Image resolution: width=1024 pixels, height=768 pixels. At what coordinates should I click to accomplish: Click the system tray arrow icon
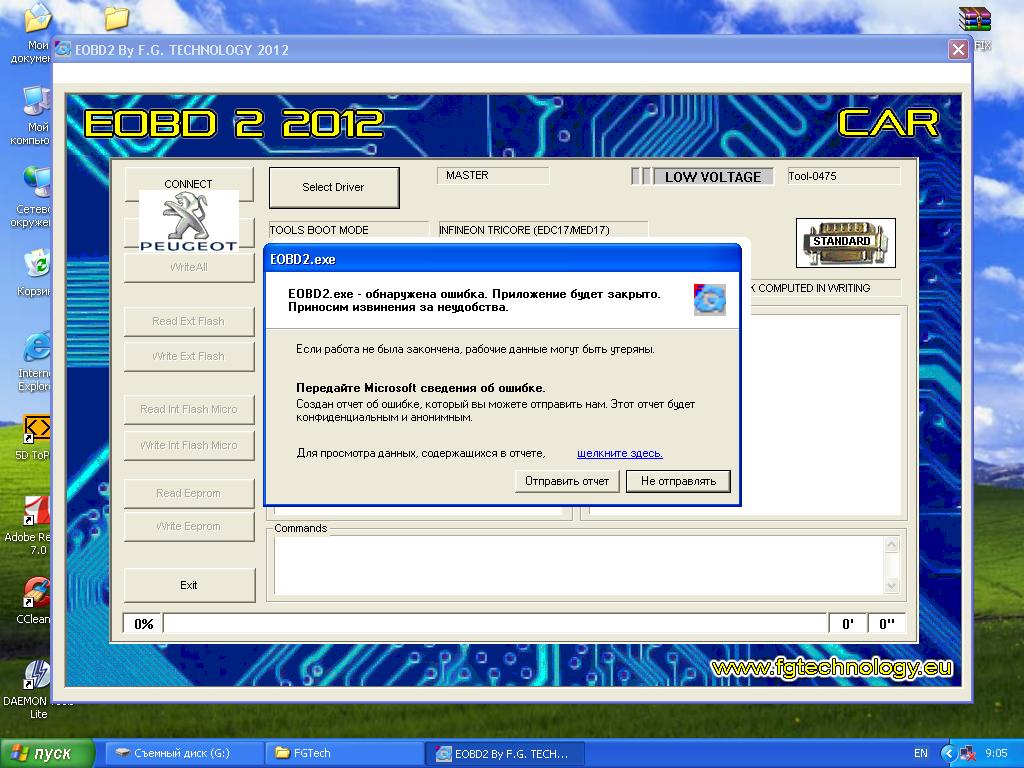point(948,753)
